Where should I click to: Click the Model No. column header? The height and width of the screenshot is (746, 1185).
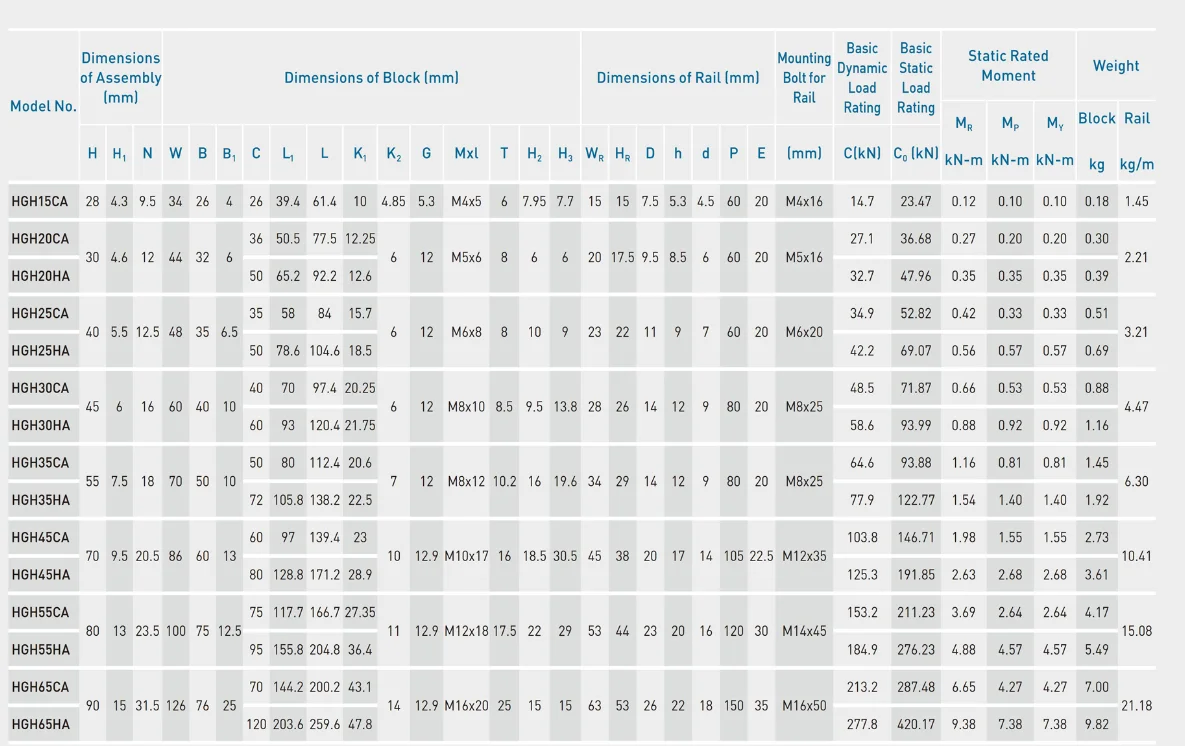click(x=43, y=106)
